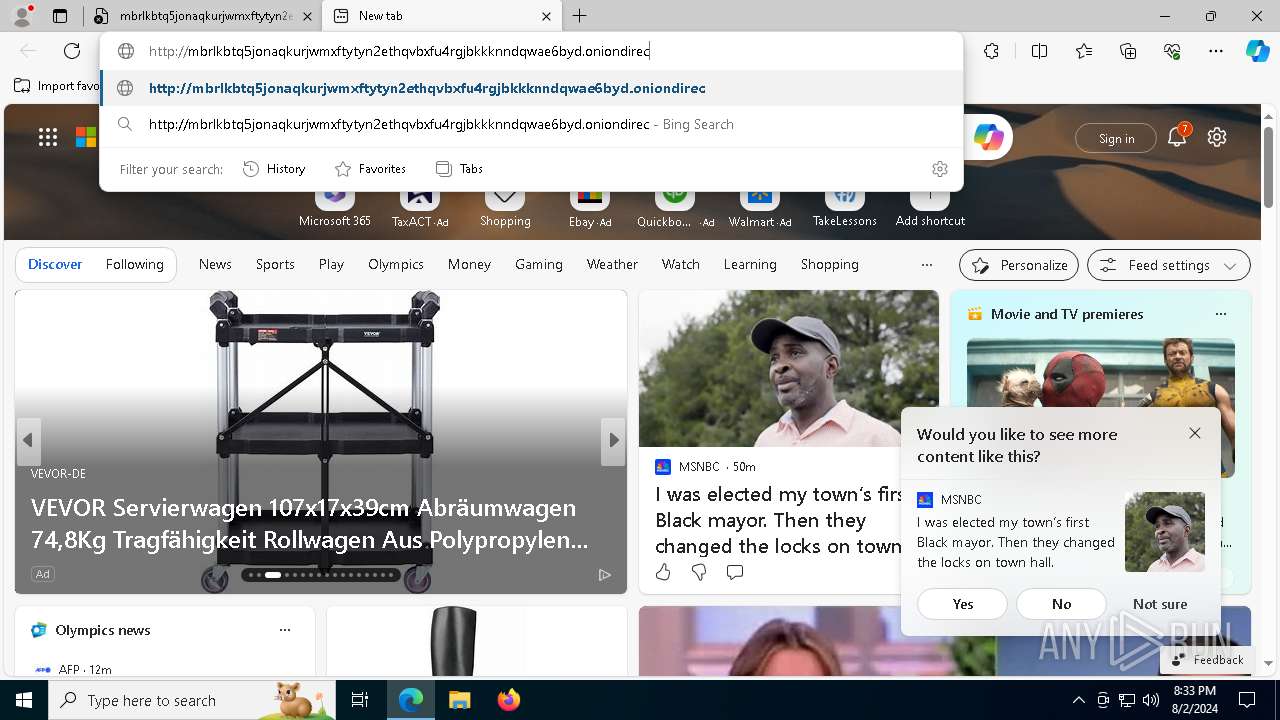The image size is (1280, 720).
Task: Click into the address bar URL field
Action: pyautogui.click(x=531, y=51)
